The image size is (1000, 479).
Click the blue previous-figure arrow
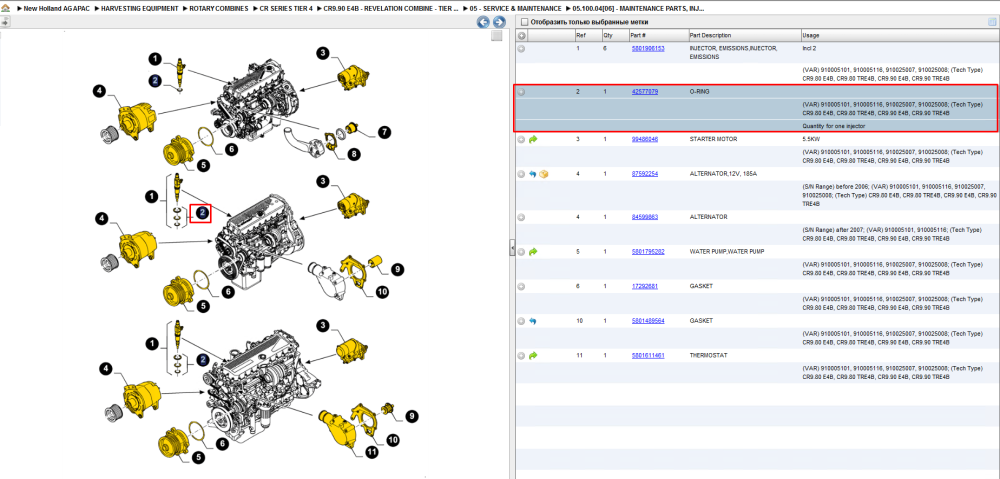483,22
